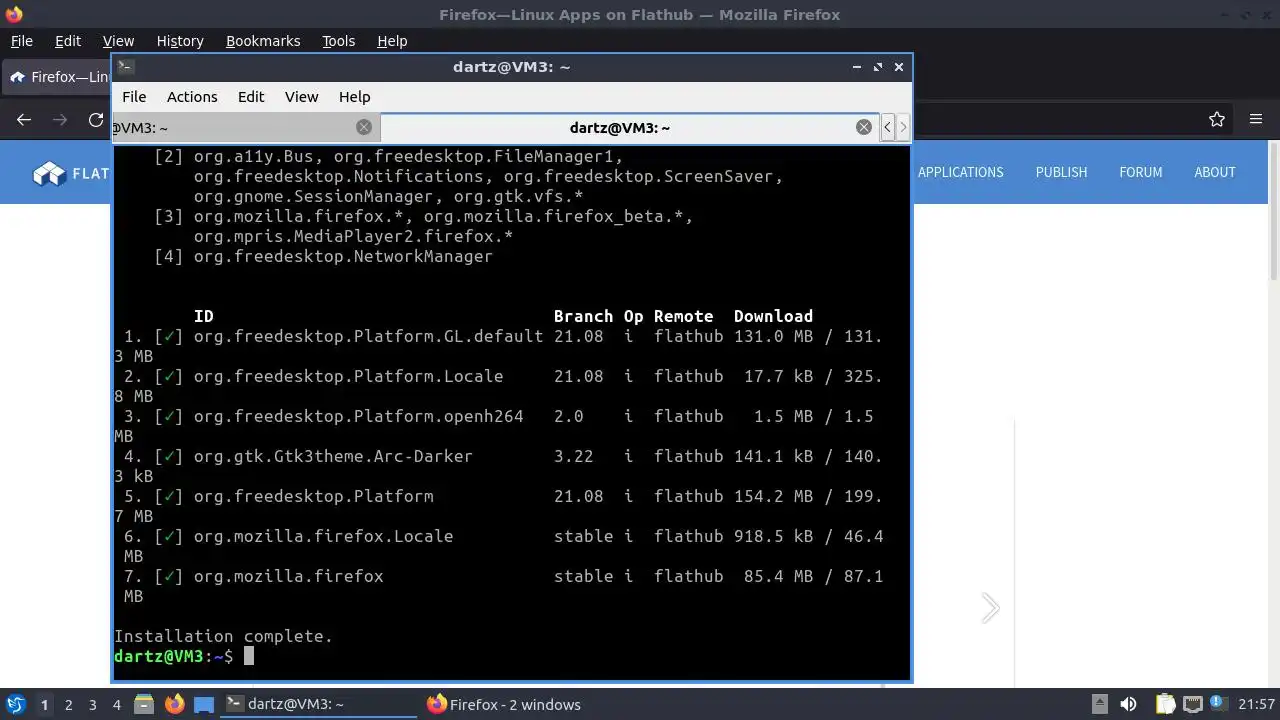
Task: Open Firefox History menu
Action: point(180,41)
